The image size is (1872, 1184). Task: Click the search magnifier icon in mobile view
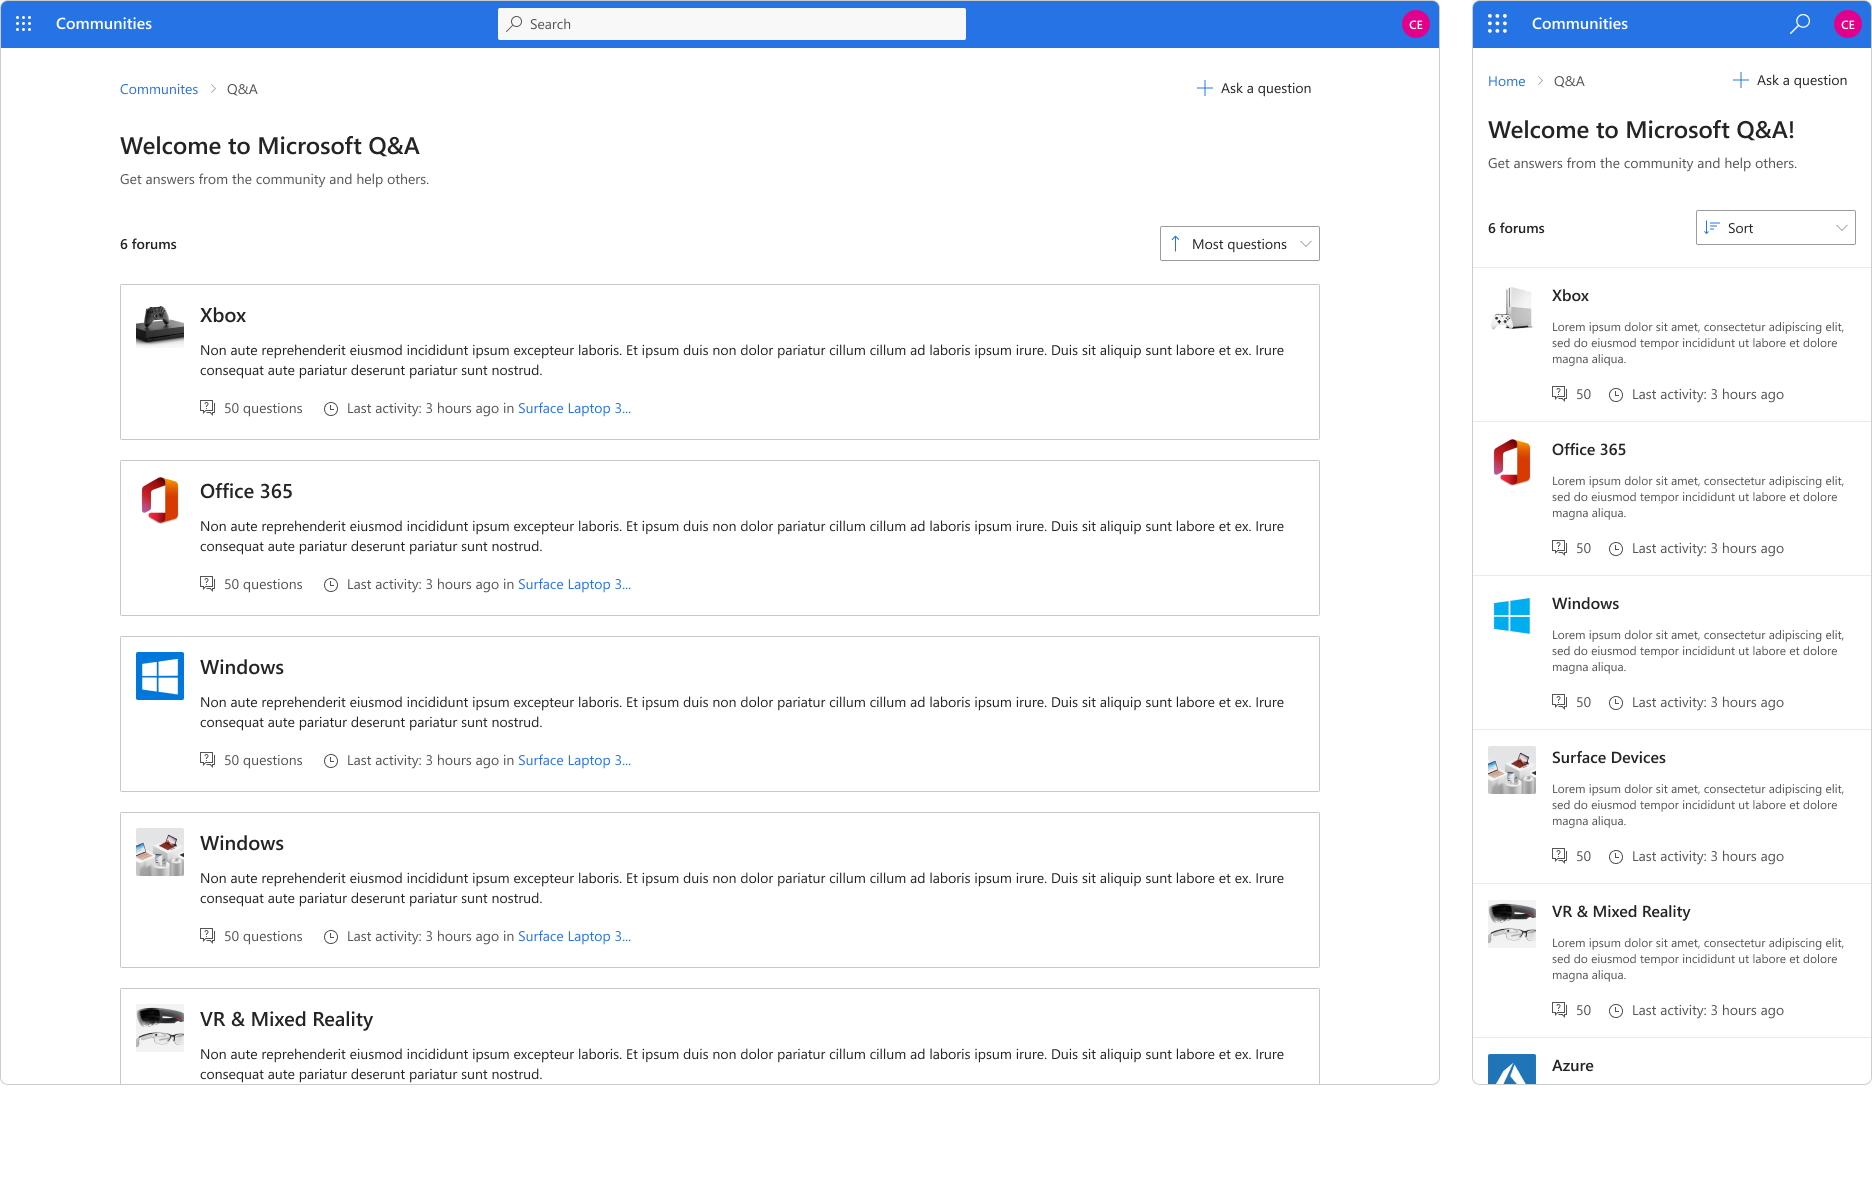tap(1800, 24)
